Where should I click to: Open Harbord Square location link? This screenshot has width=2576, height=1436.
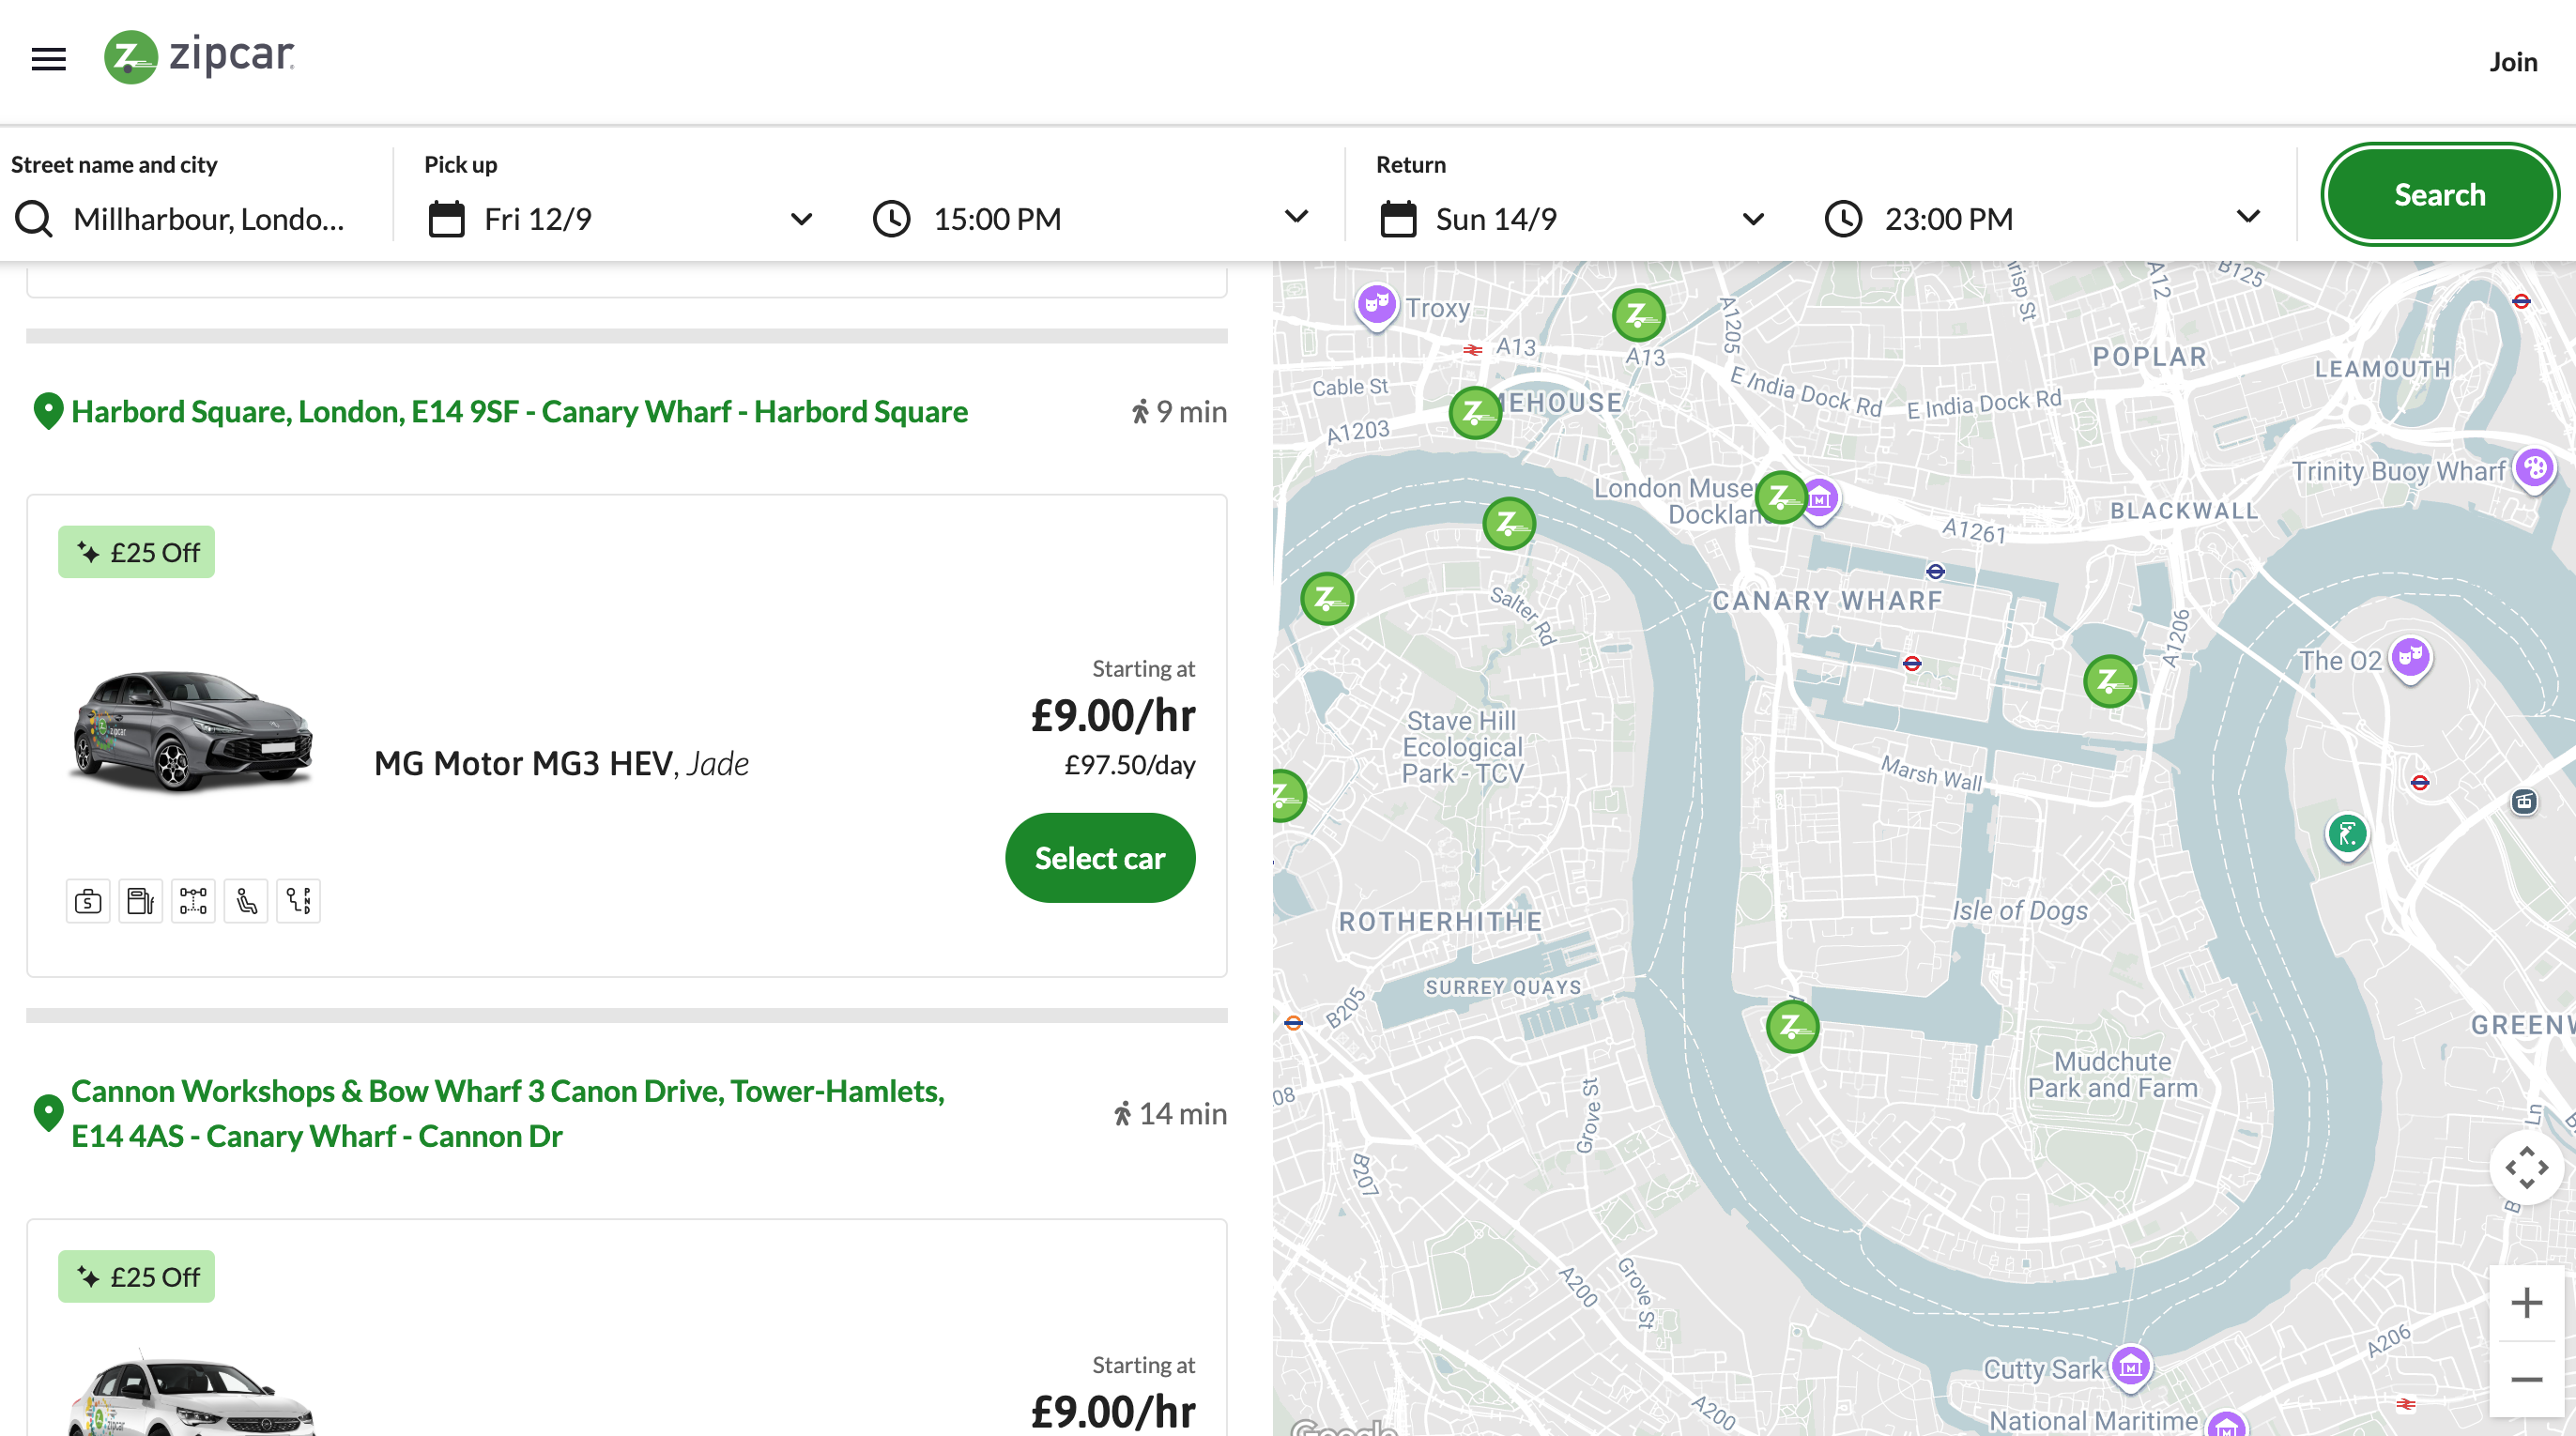pos(519,412)
